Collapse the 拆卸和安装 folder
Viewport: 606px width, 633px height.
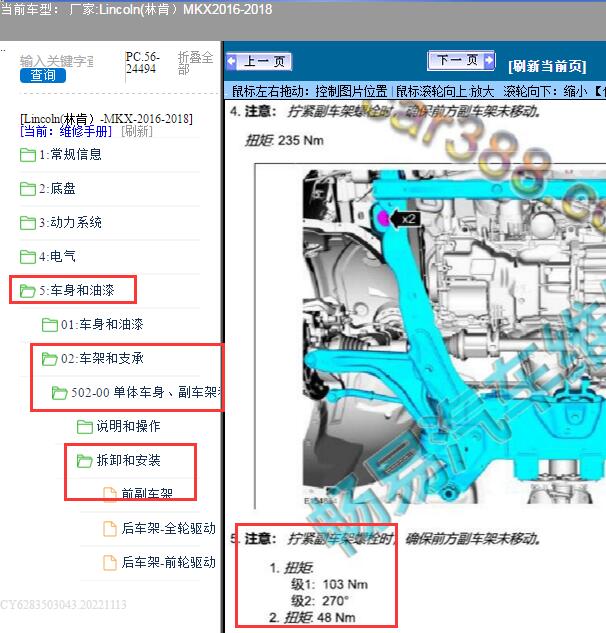point(128,460)
